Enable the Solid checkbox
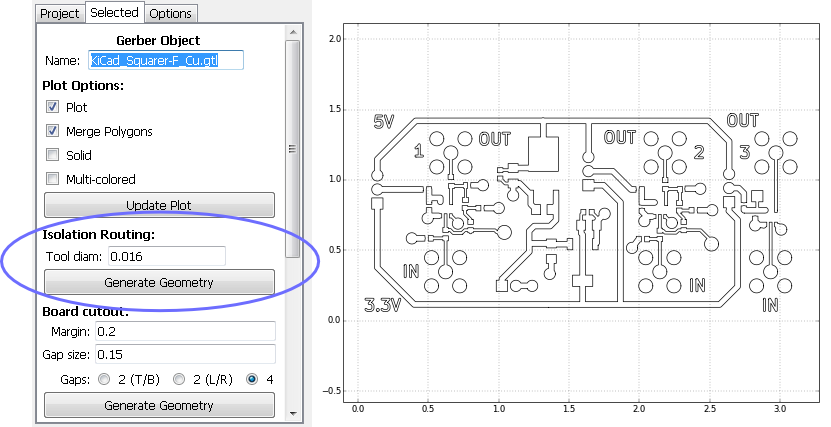The height and width of the screenshot is (427, 831). coord(53,155)
